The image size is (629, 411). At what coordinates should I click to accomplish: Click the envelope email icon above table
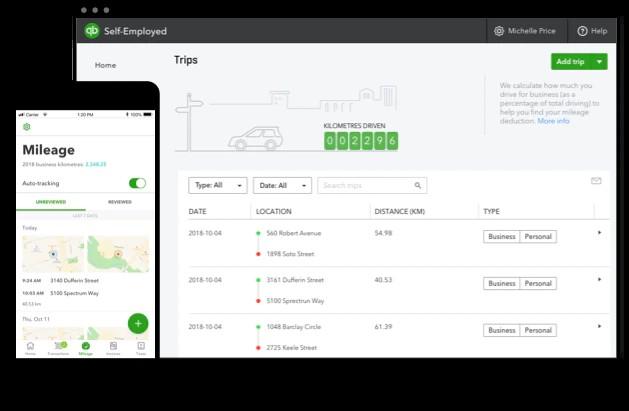coord(596,181)
